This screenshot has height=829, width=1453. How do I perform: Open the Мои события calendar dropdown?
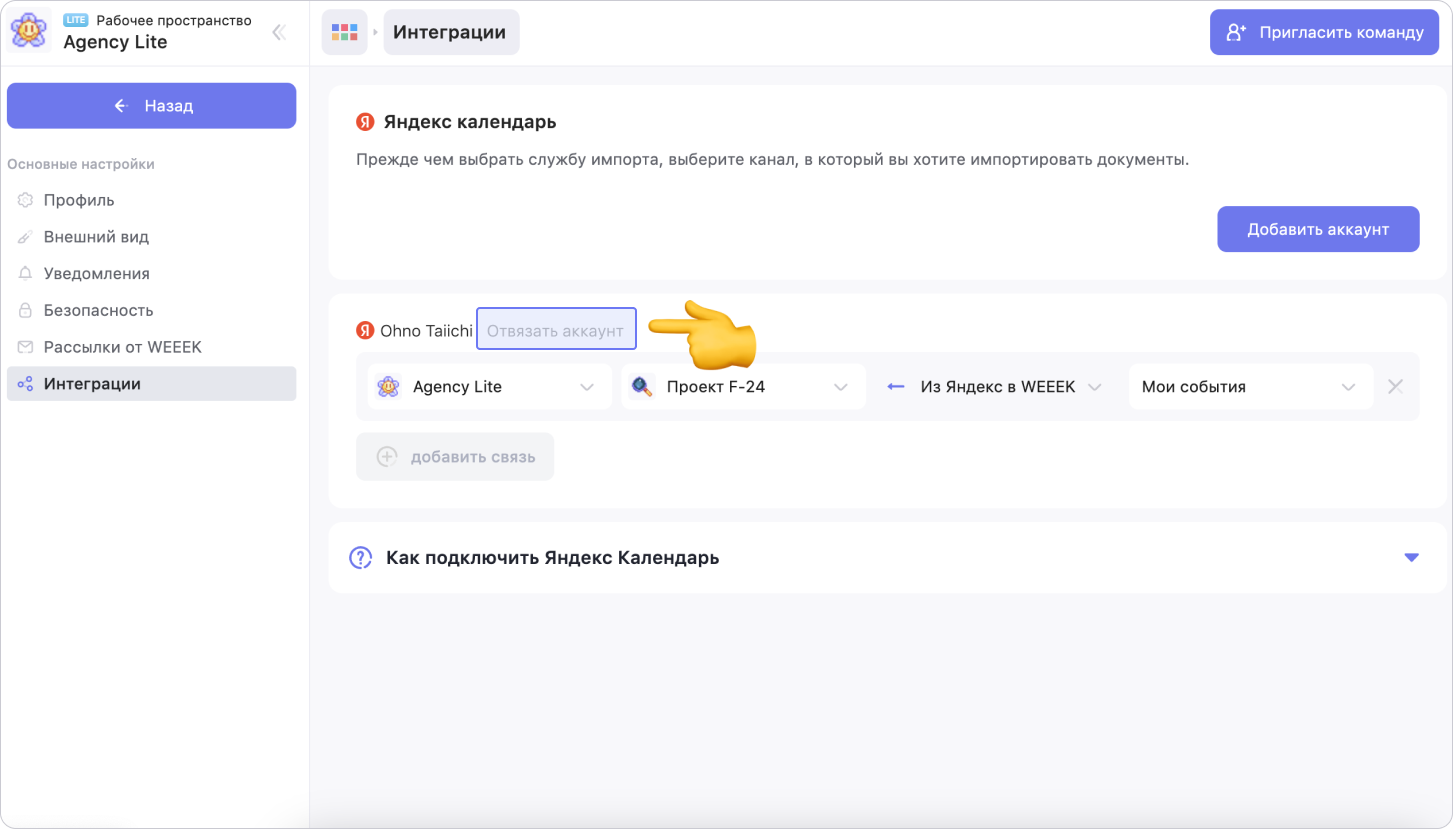pyautogui.click(x=1251, y=386)
